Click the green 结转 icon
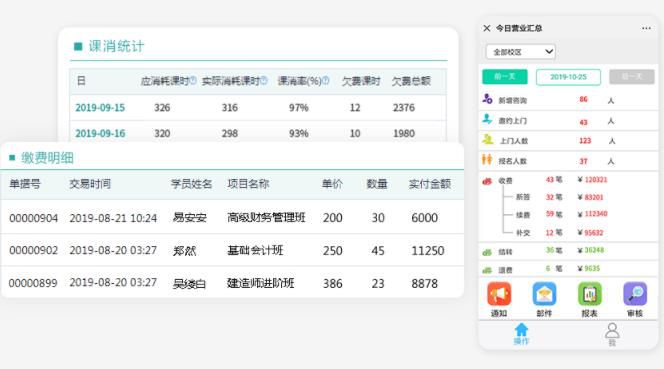 pyautogui.click(x=487, y=252)
